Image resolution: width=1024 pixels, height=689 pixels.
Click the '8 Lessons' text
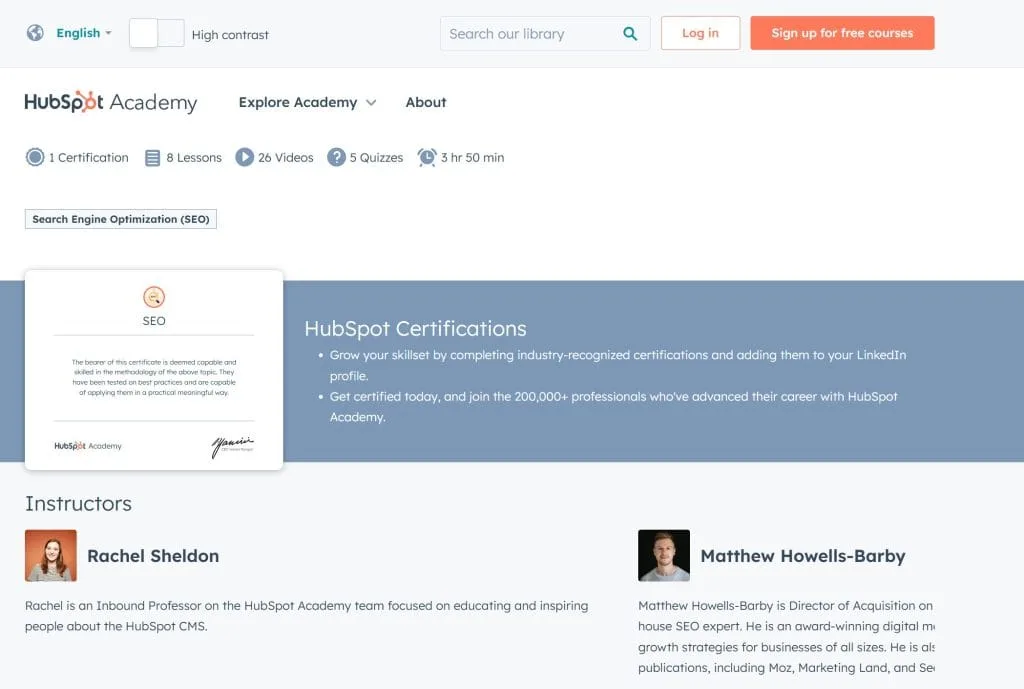pyautogui.click(x=194, y=157)
